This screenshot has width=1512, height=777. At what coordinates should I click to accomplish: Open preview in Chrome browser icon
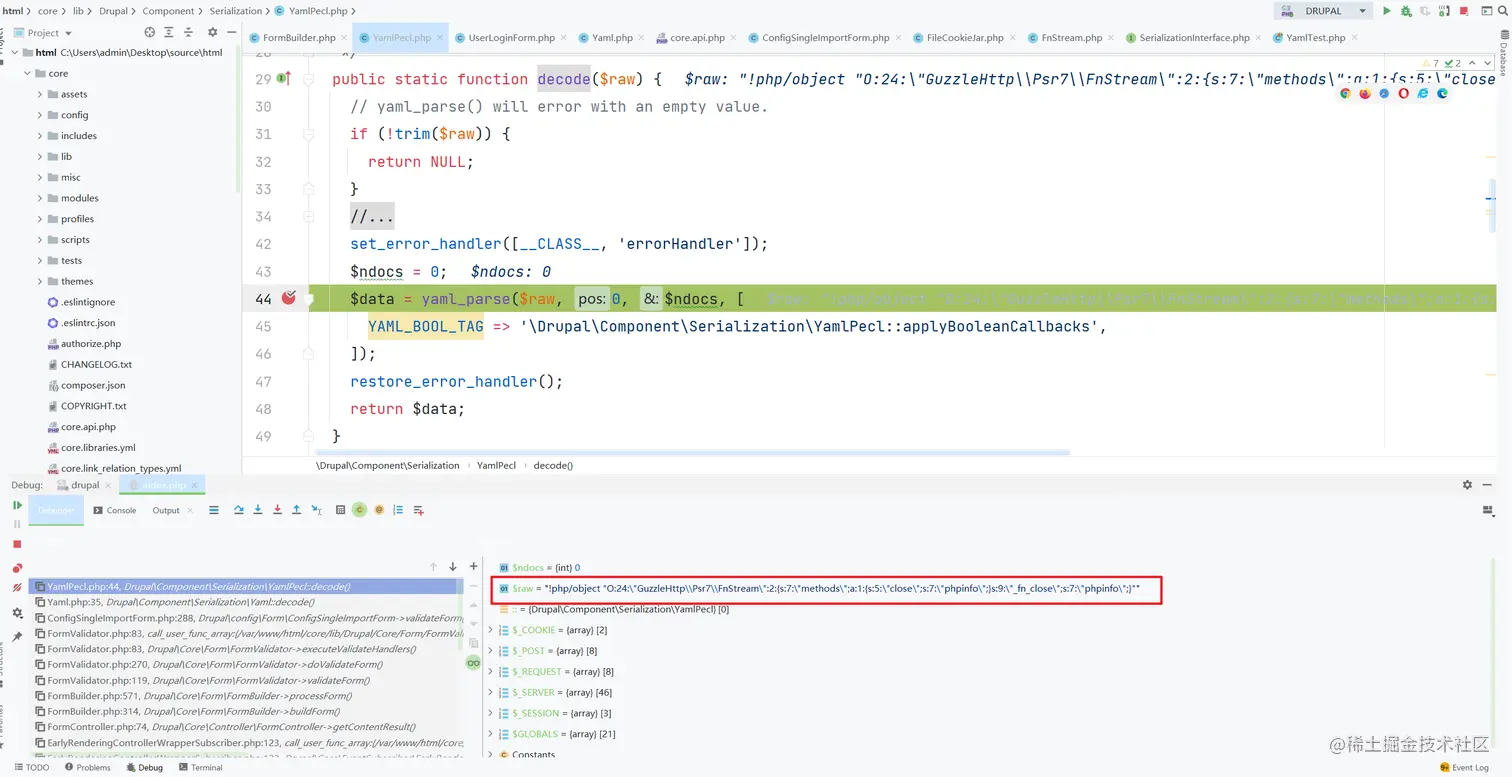tap(1345, 93)
